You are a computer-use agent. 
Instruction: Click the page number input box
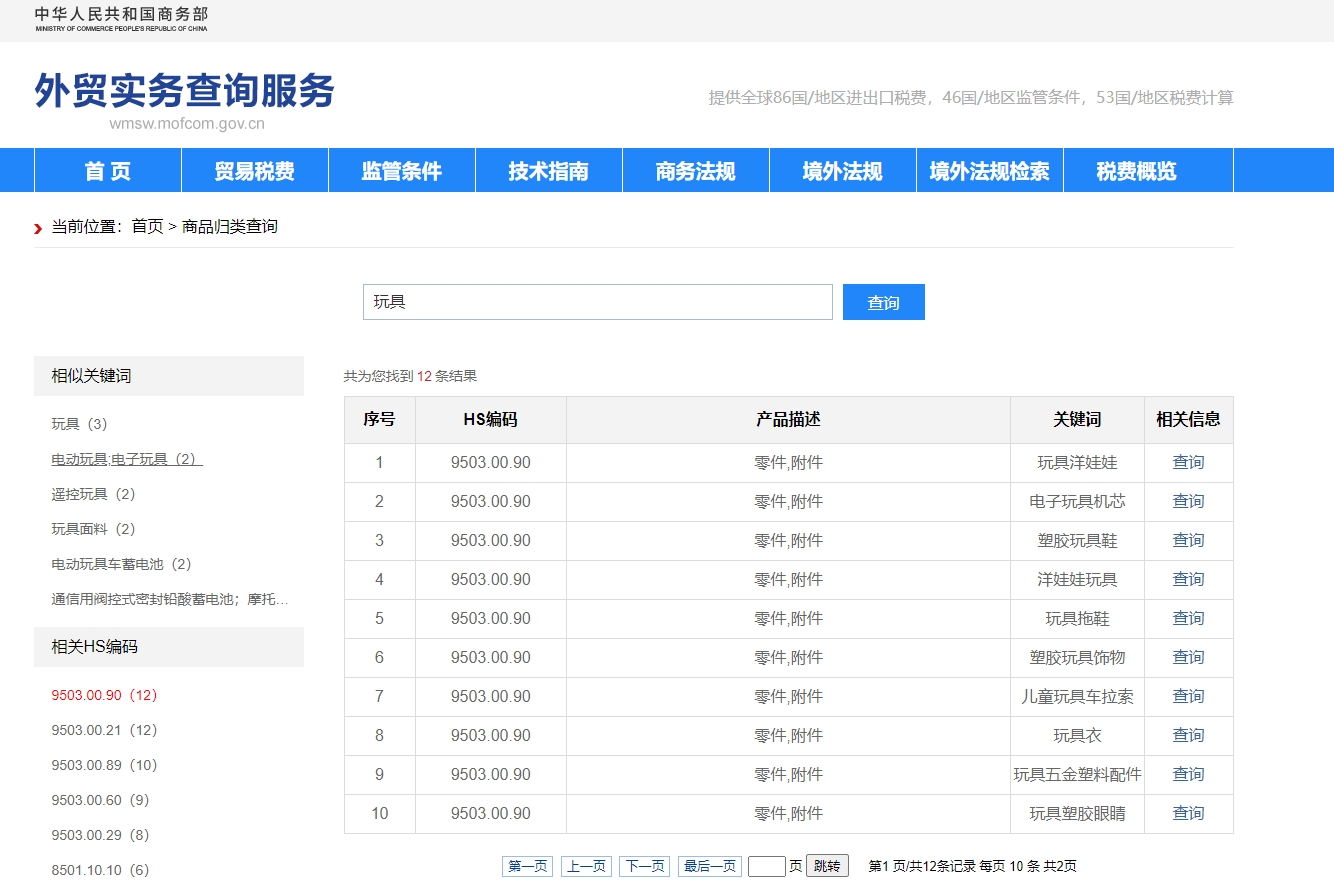coord(768,865)
